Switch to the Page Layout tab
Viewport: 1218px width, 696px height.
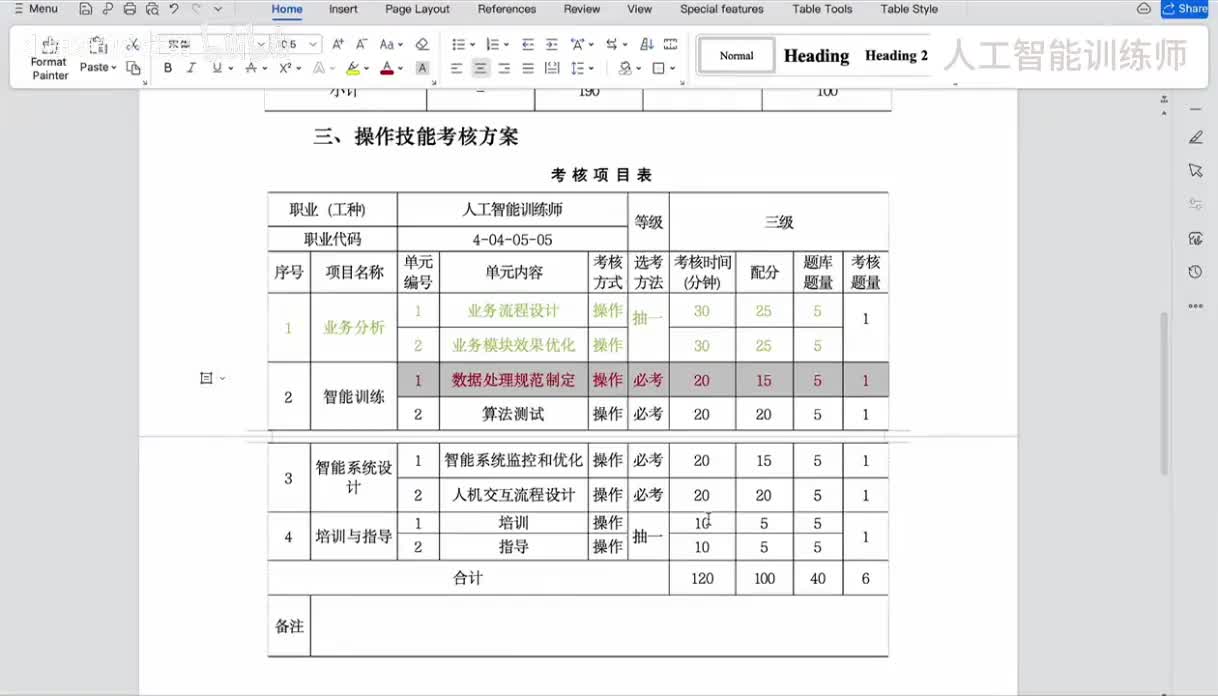[417, 9]
